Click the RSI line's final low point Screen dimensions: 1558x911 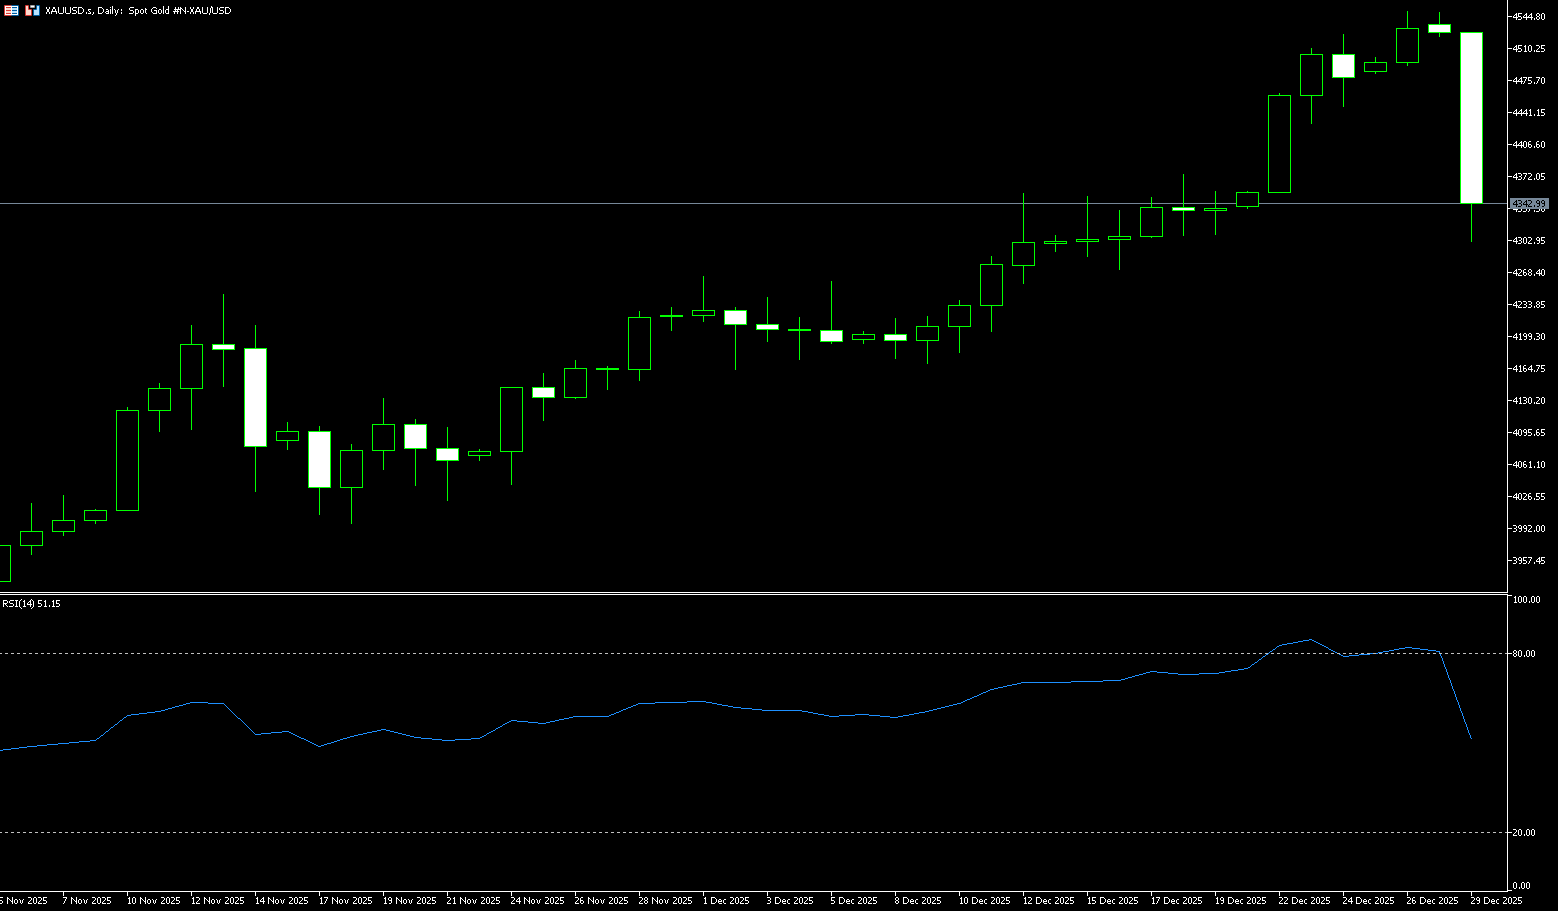(x=1470, y=738)
